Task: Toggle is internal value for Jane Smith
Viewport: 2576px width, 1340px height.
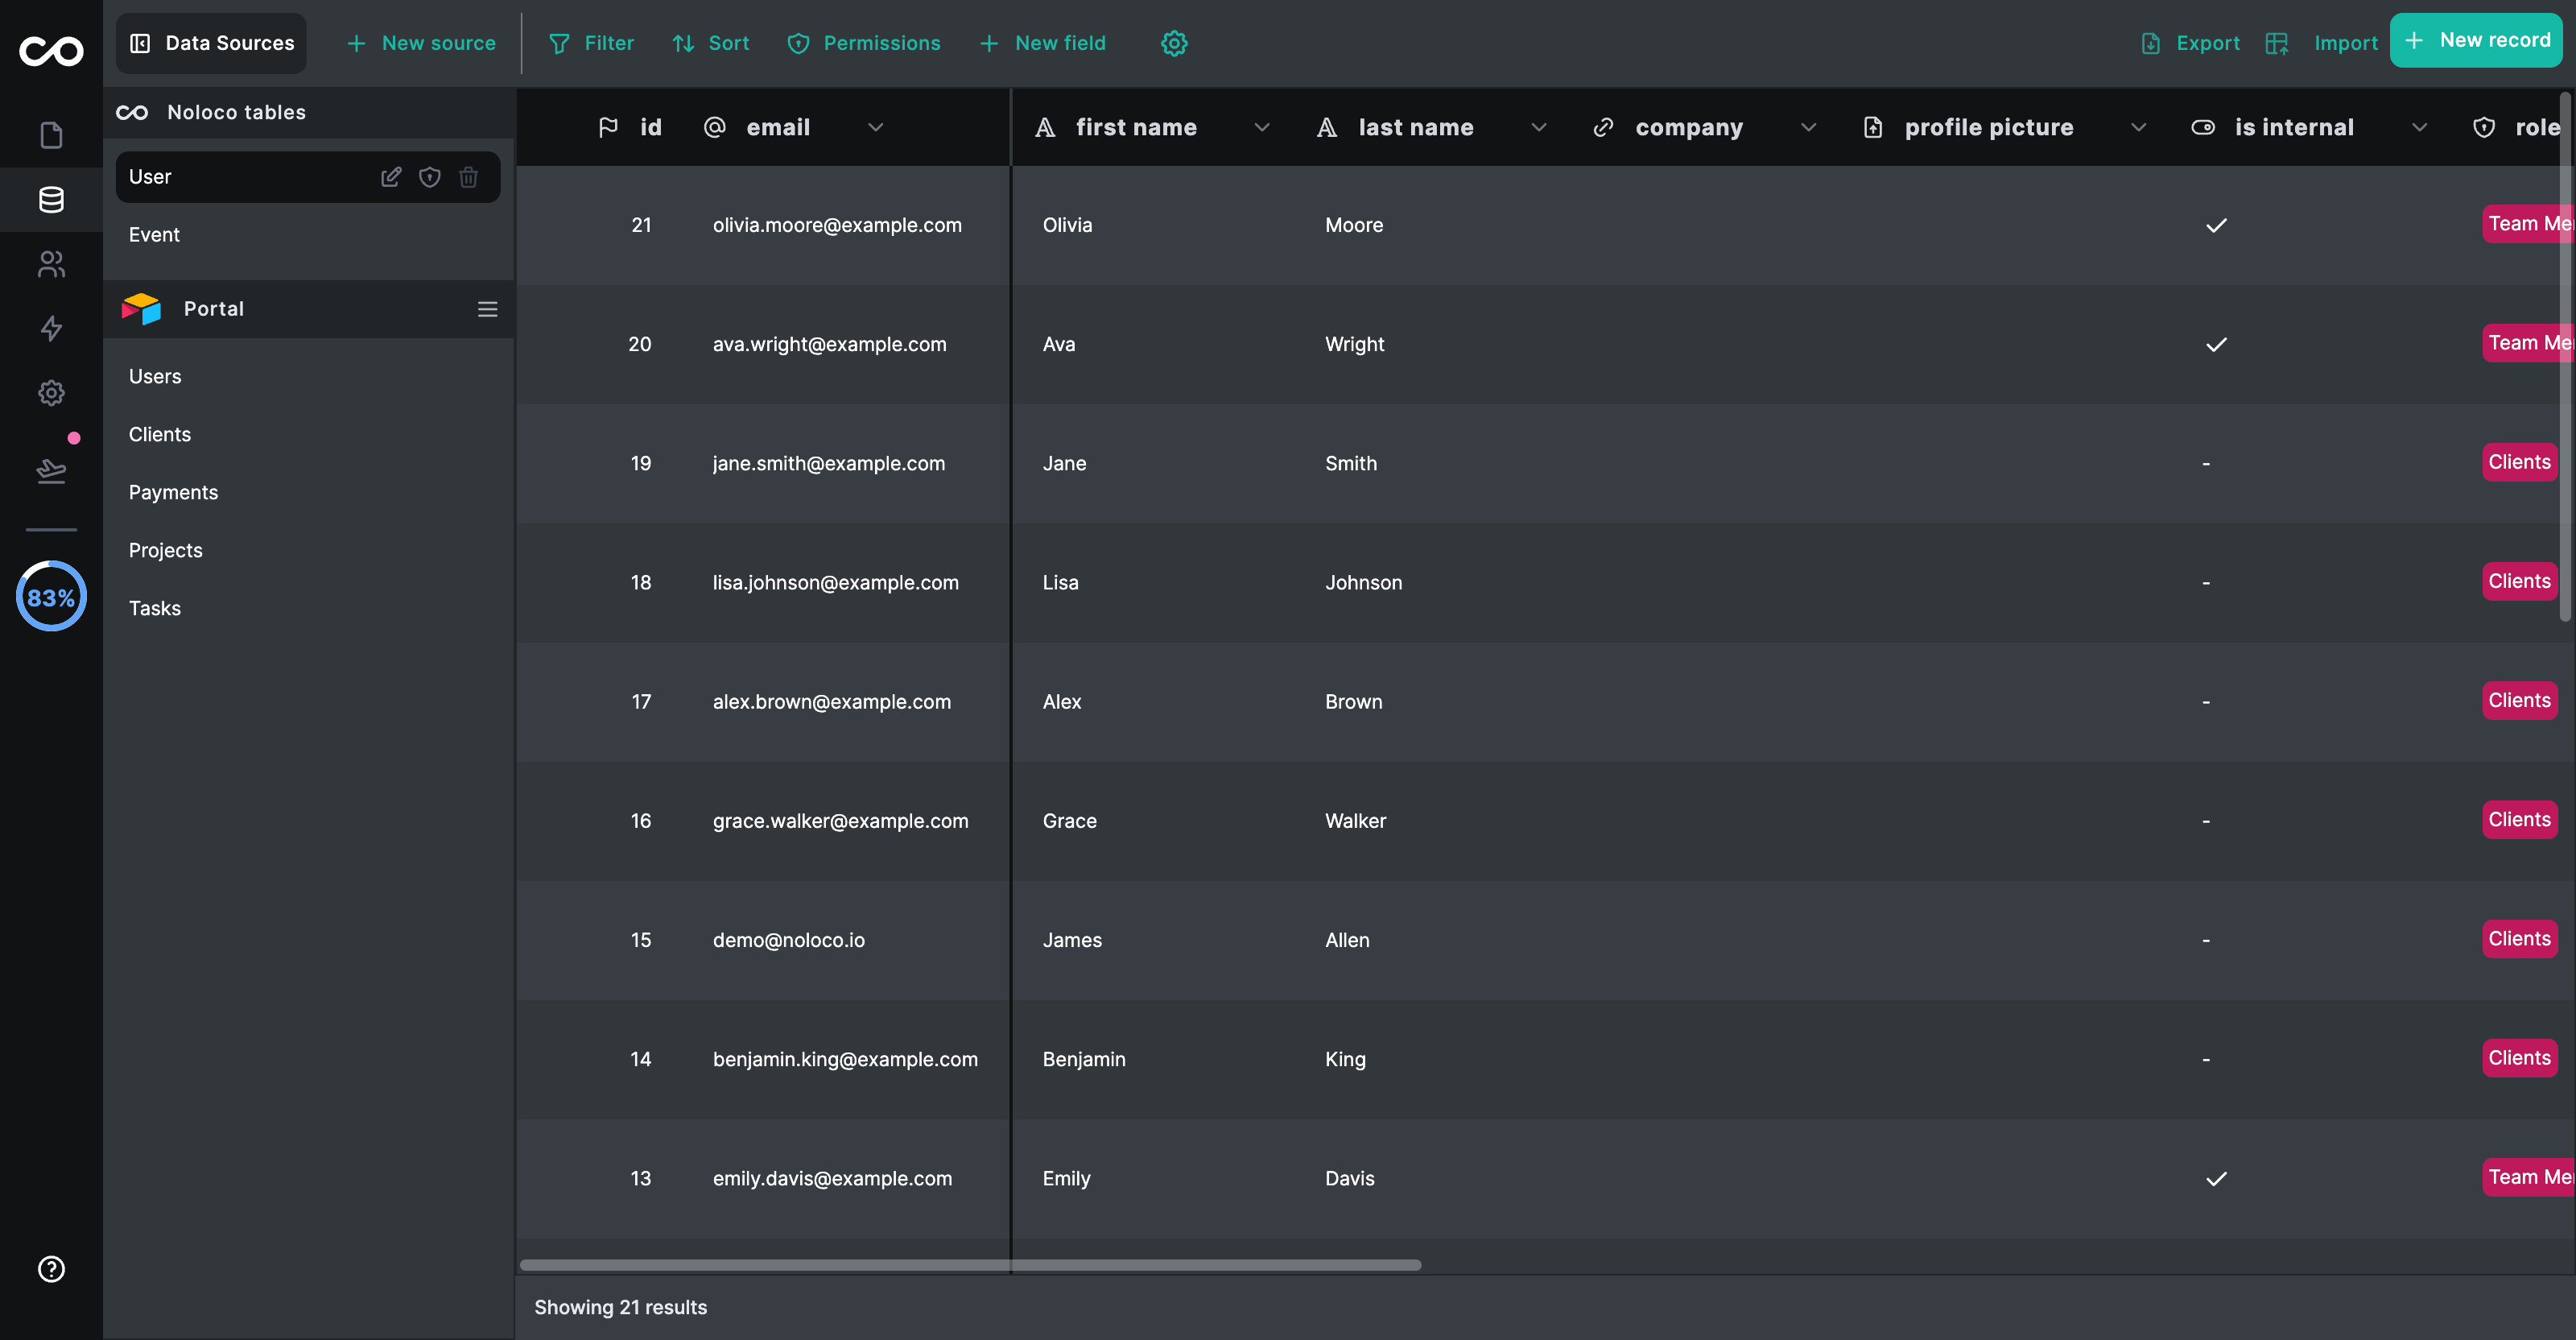Action: [x=2206, y=464]
